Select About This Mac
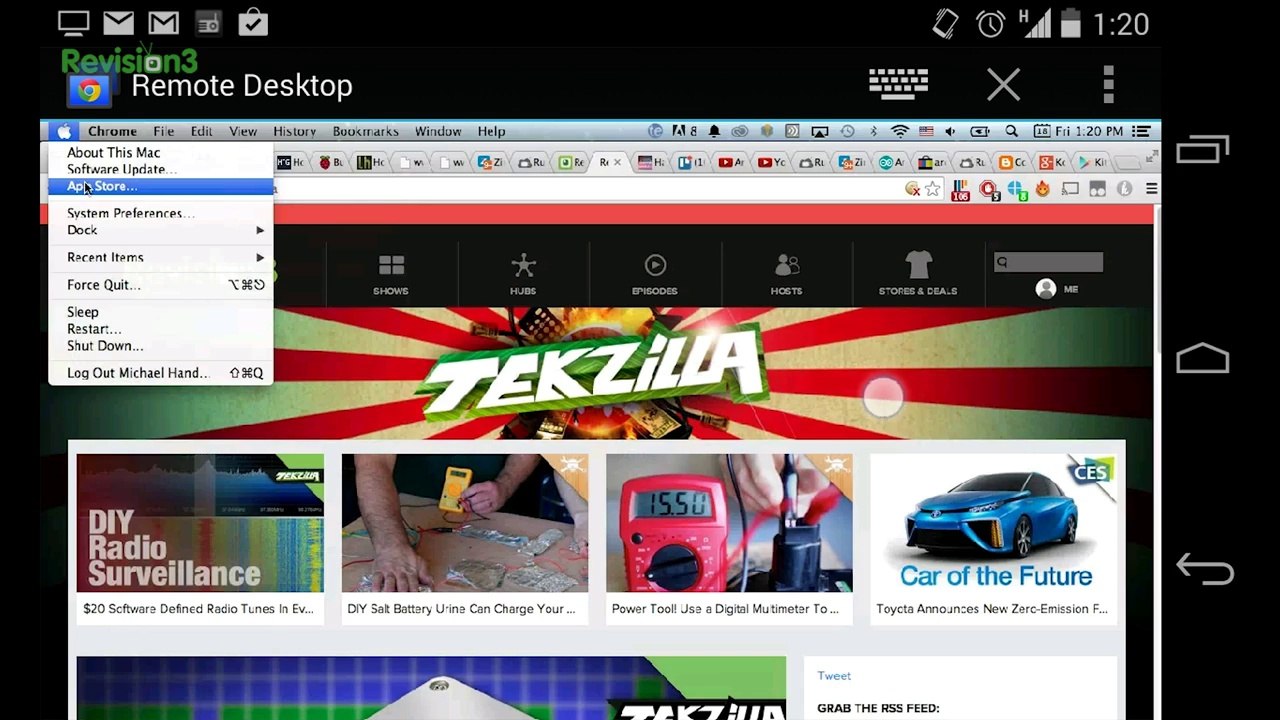Image resolution: width=1280 pixels, height=720 pixels. 161,152
